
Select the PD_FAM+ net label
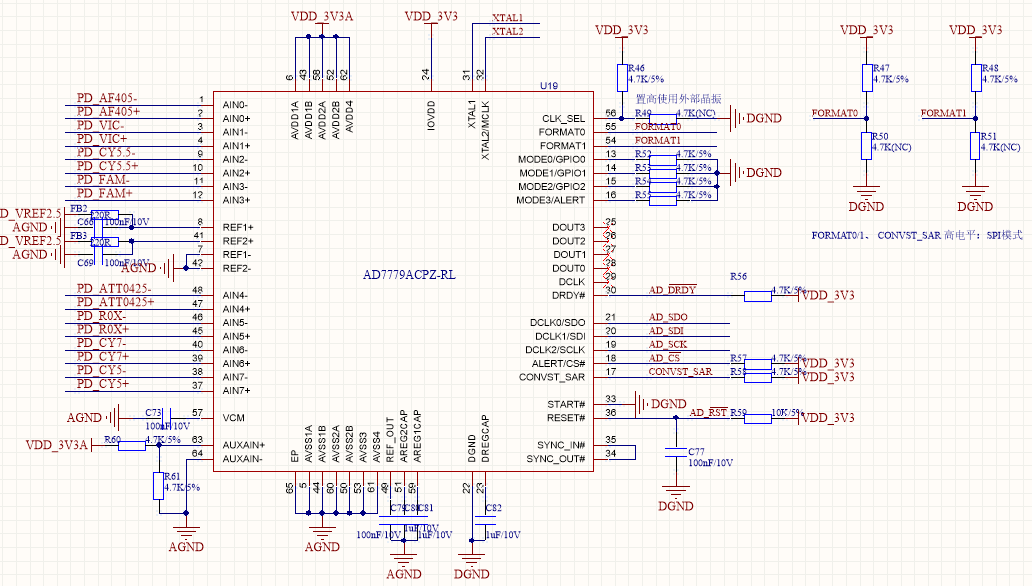104,194
